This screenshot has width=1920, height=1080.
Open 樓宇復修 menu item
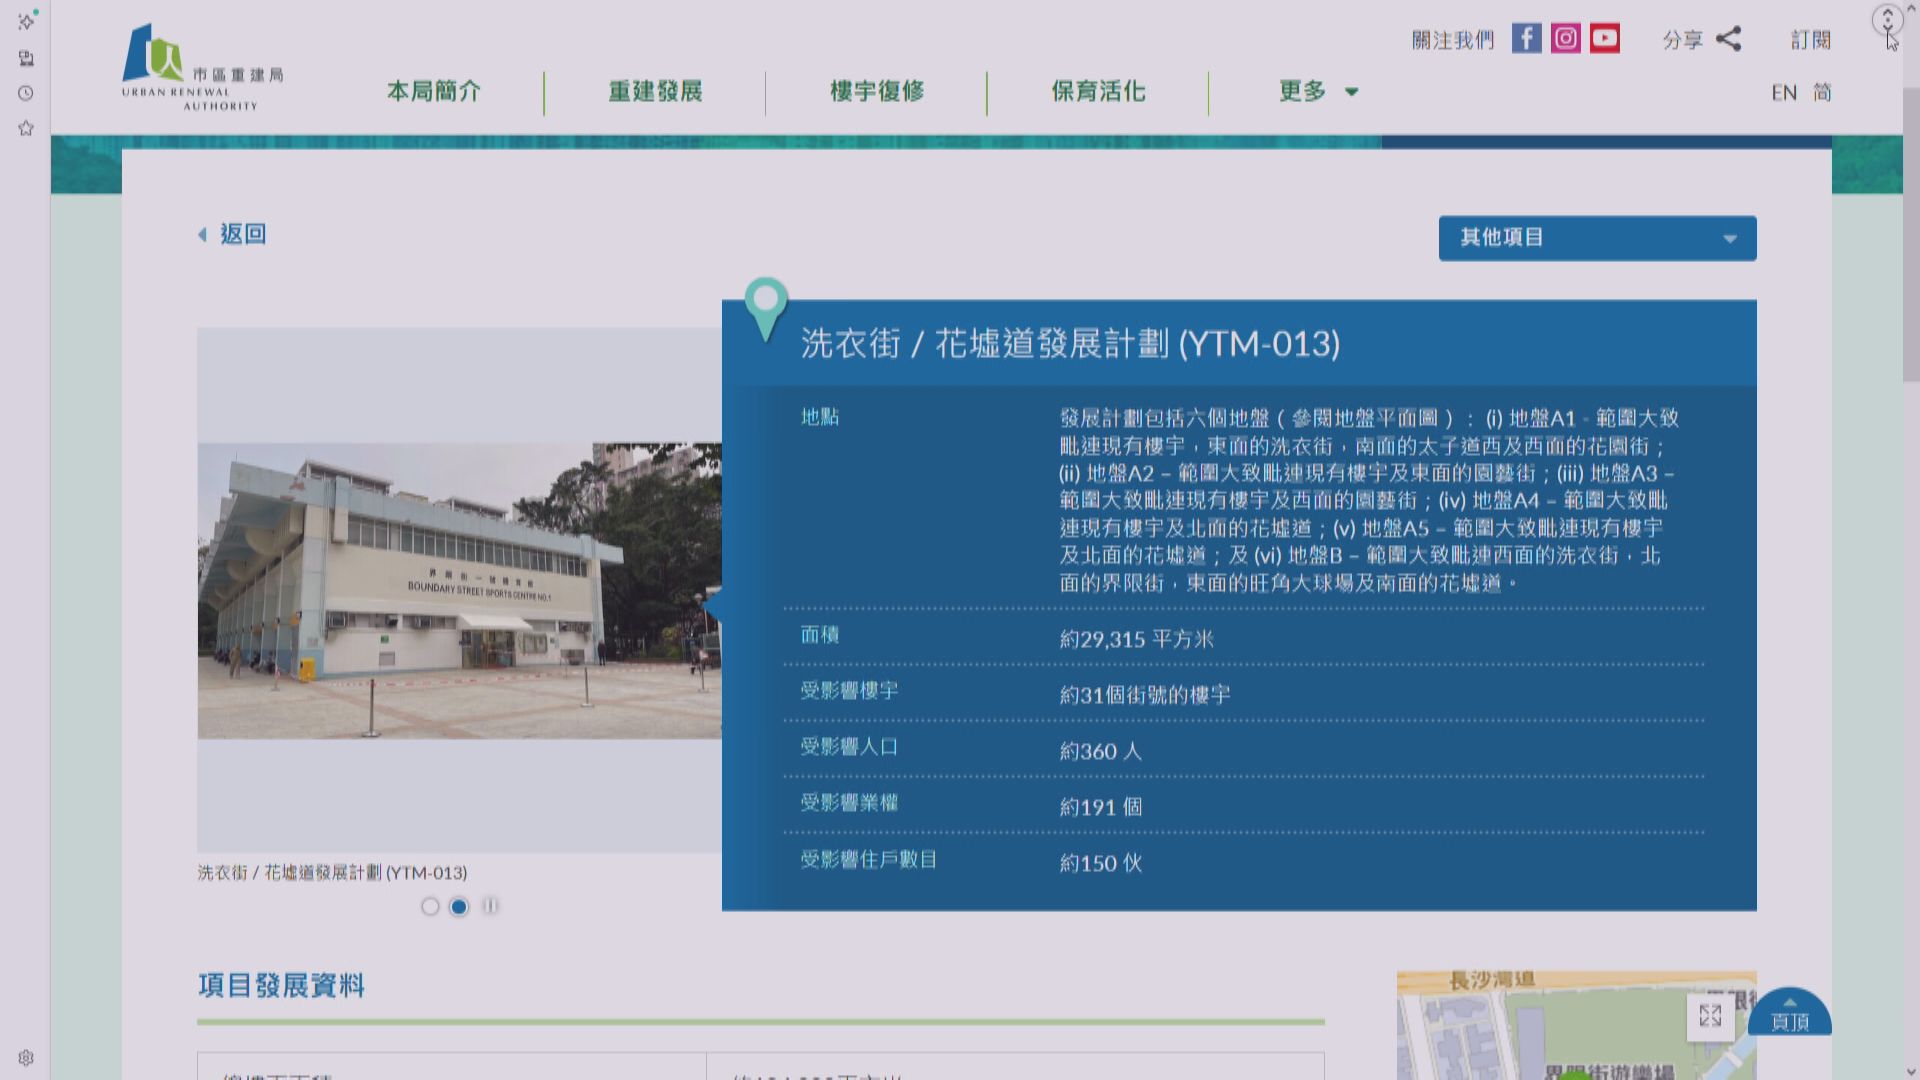[877, 92]
